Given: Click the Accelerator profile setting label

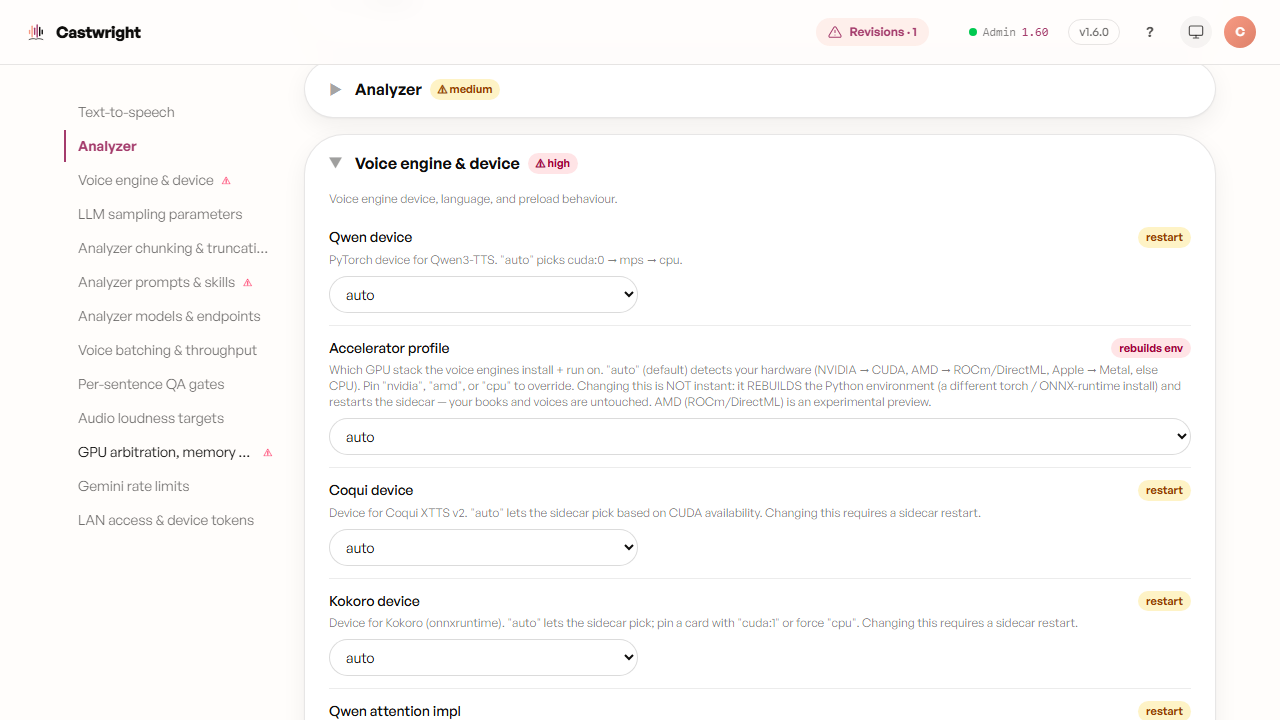Looking at the screenshot, I should 389,348.
